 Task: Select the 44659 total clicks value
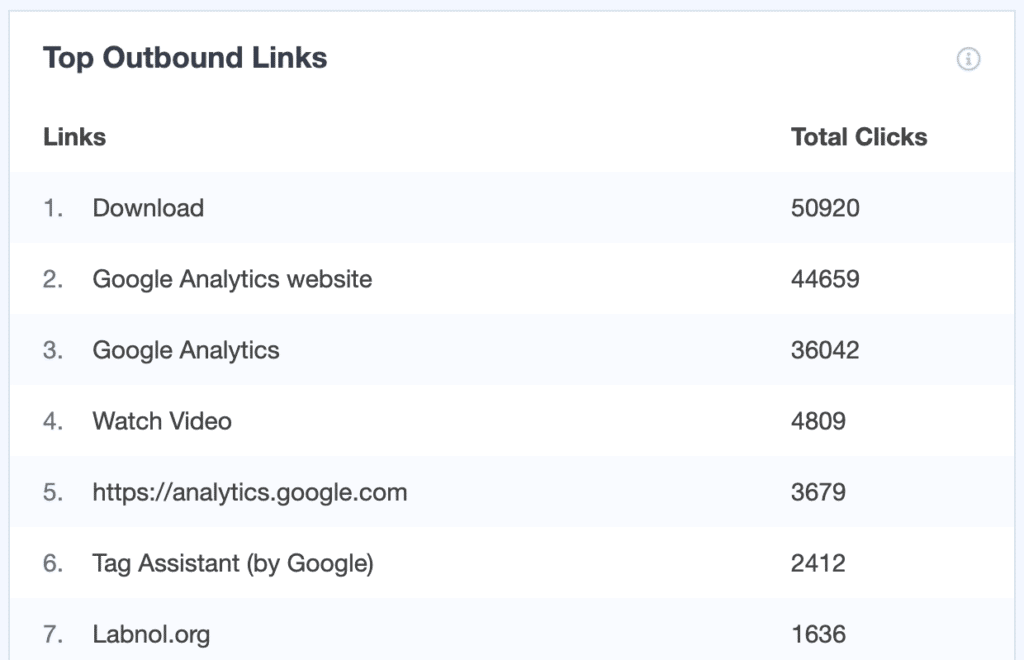point(825,279)
